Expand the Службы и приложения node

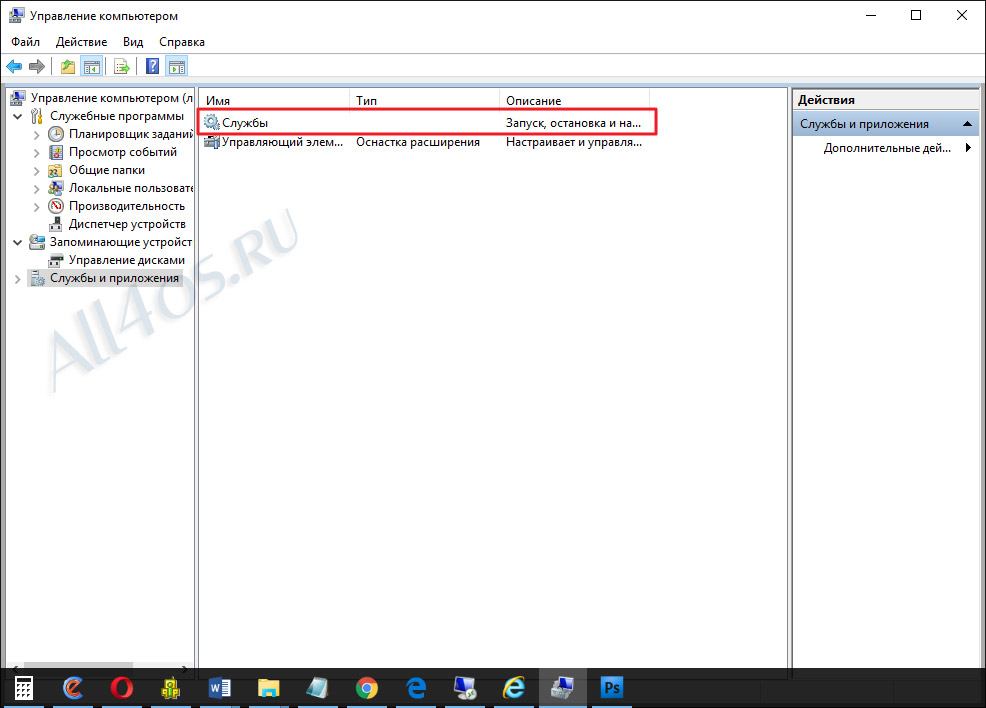(18, 279)
